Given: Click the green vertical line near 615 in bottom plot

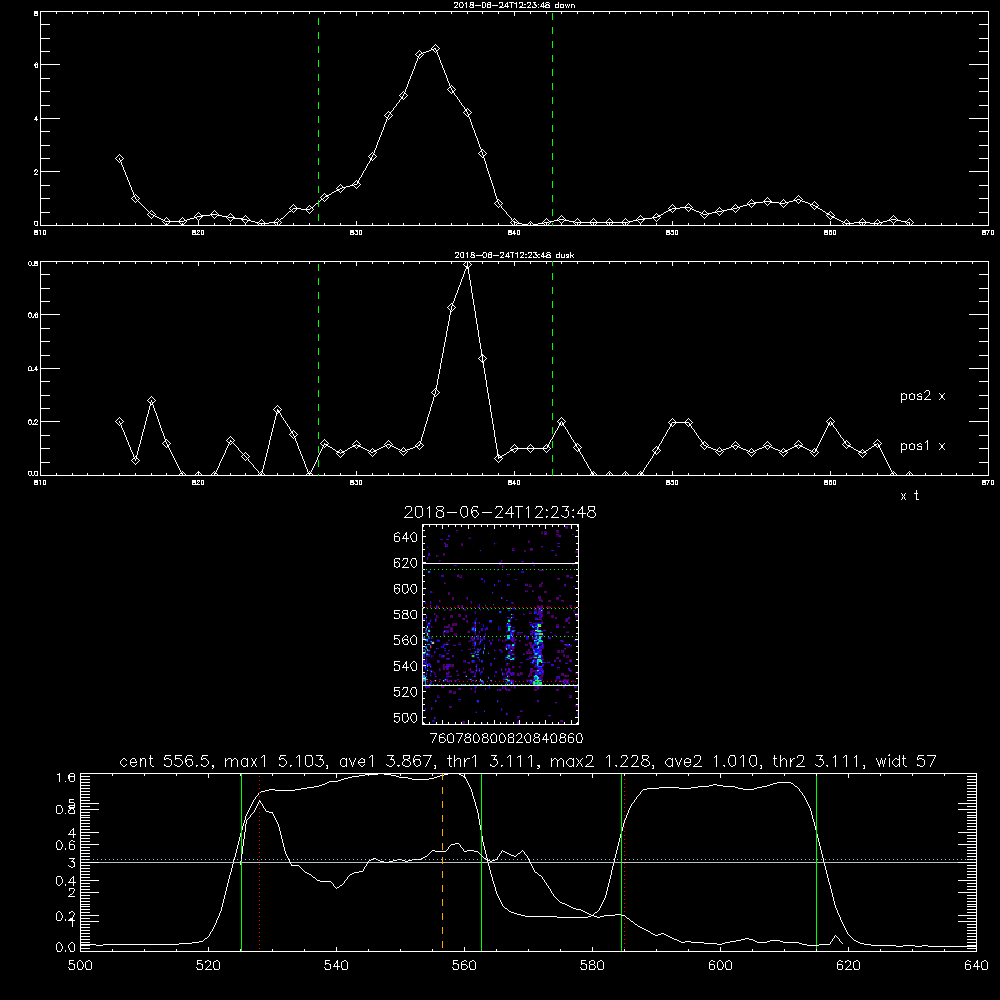Looking at the screenshot, I should (816, 861).
